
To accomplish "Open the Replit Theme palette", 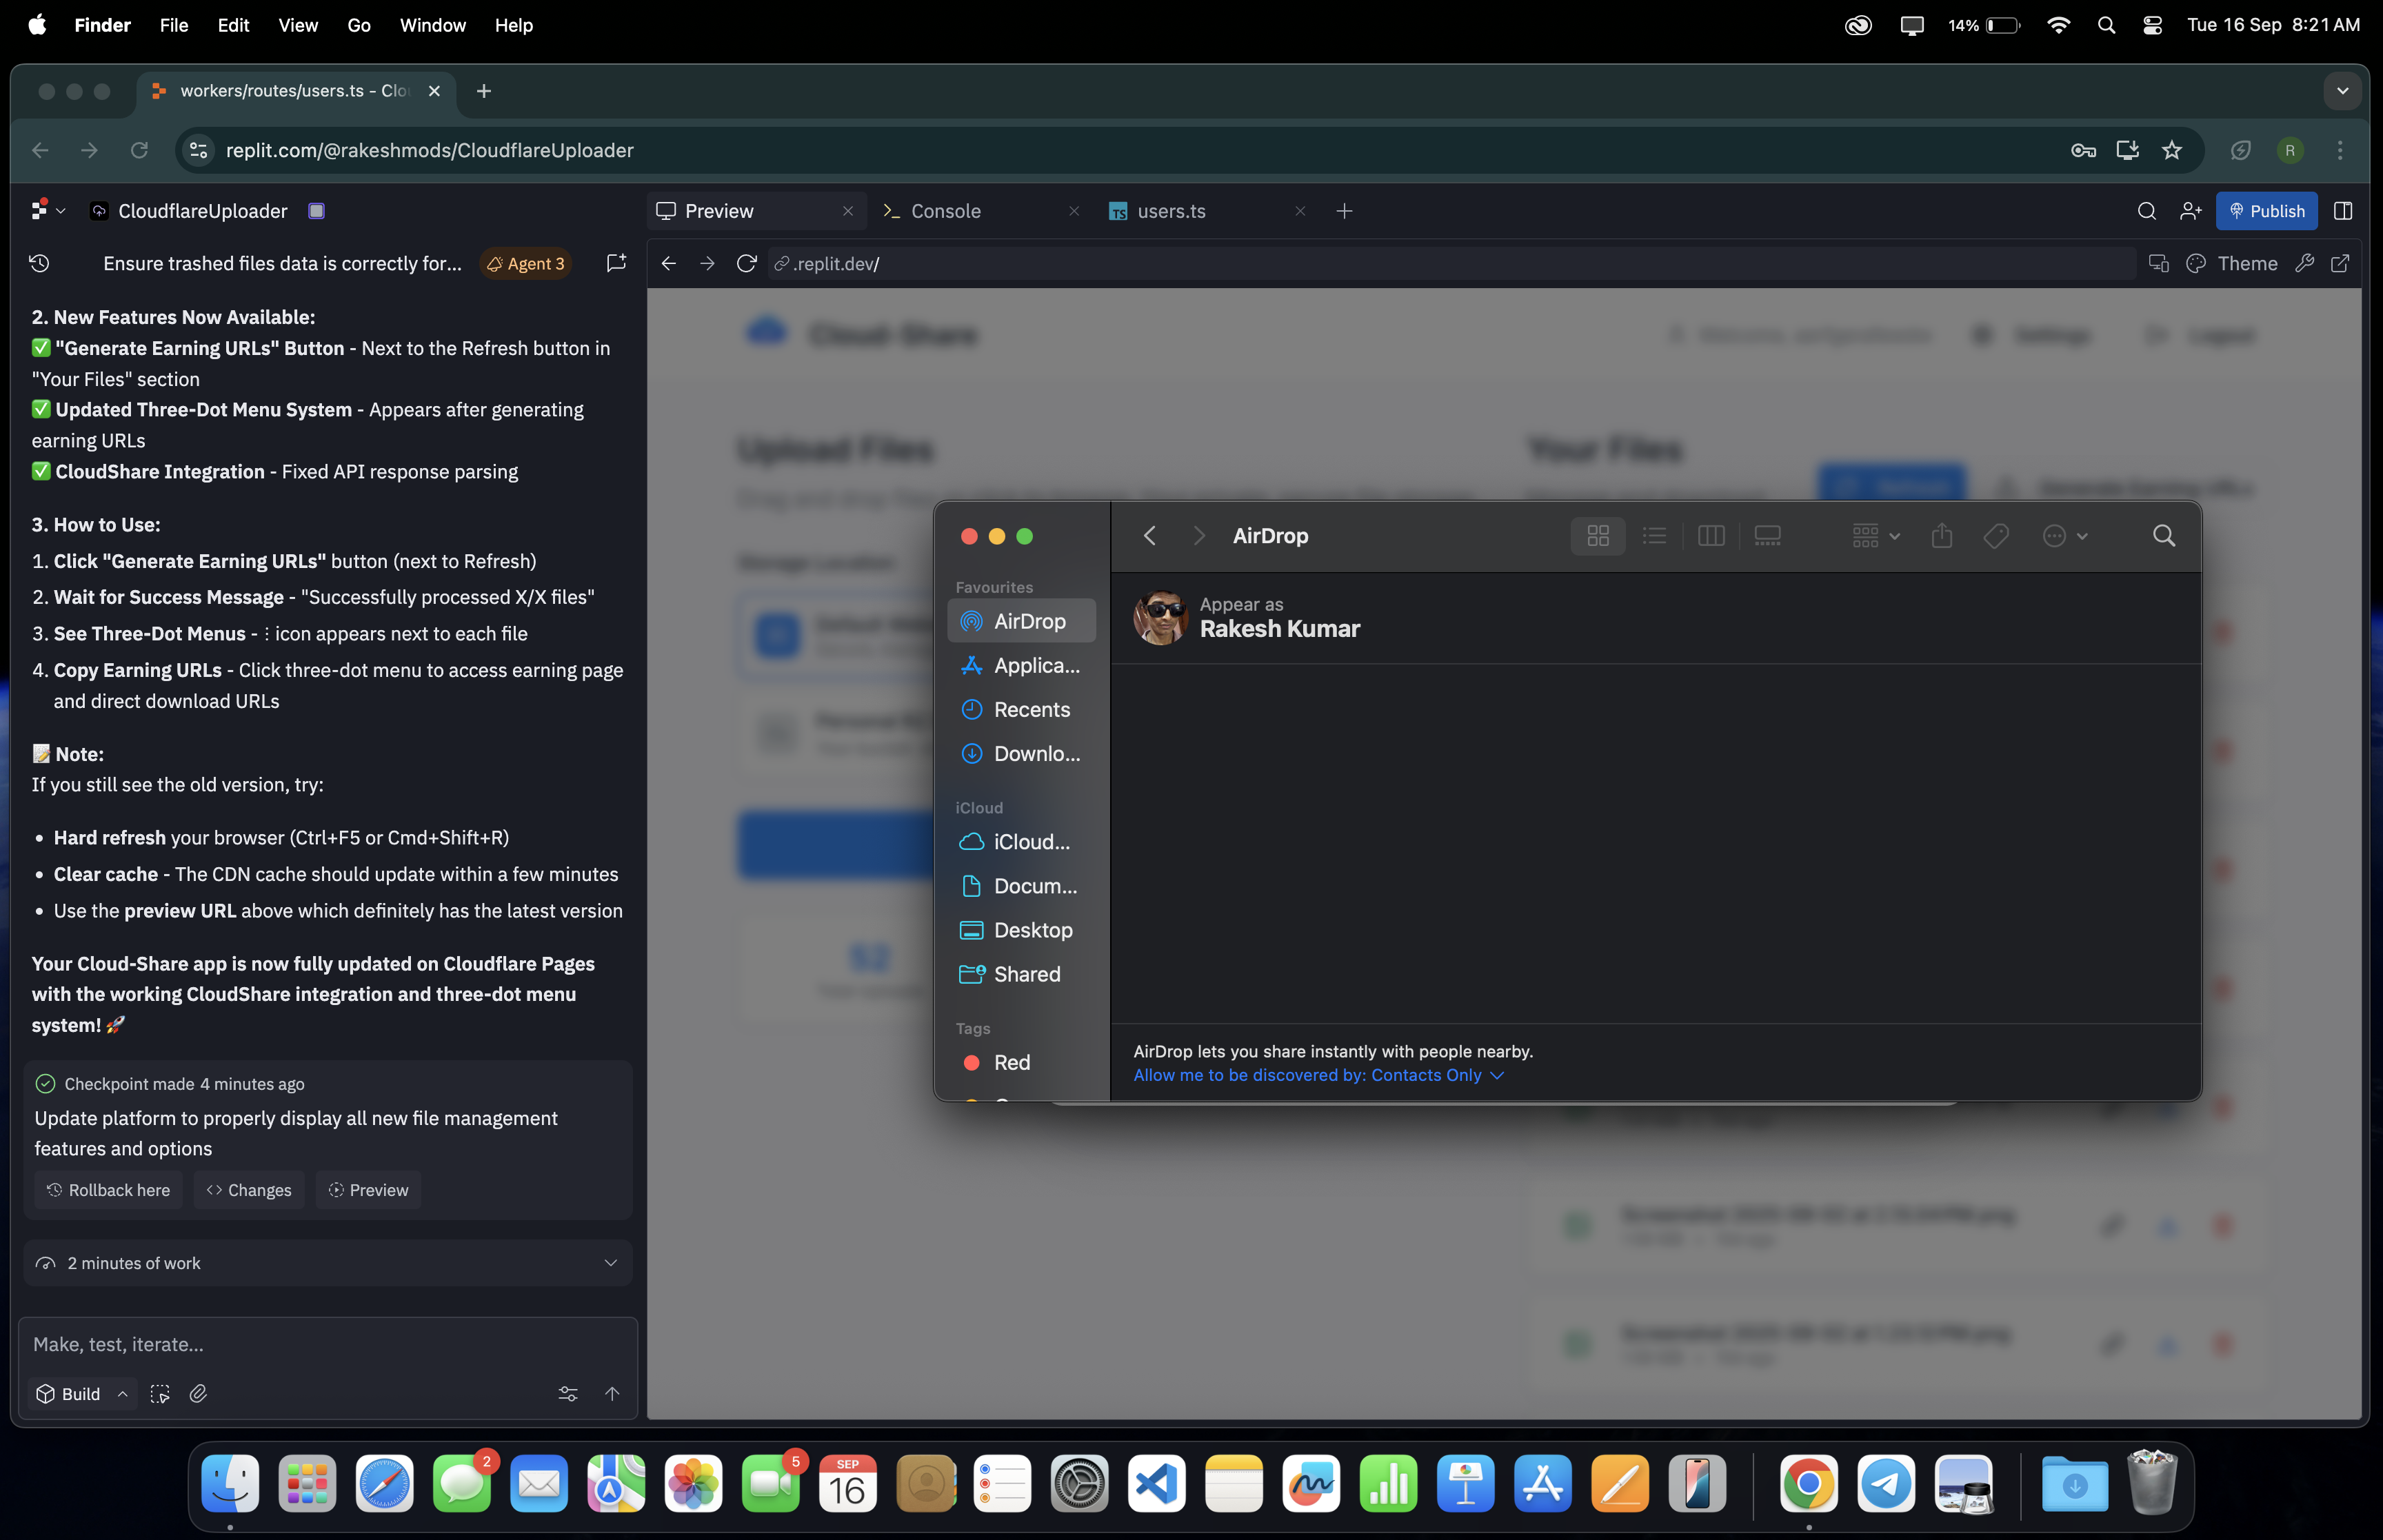I will pos(2232,263).
